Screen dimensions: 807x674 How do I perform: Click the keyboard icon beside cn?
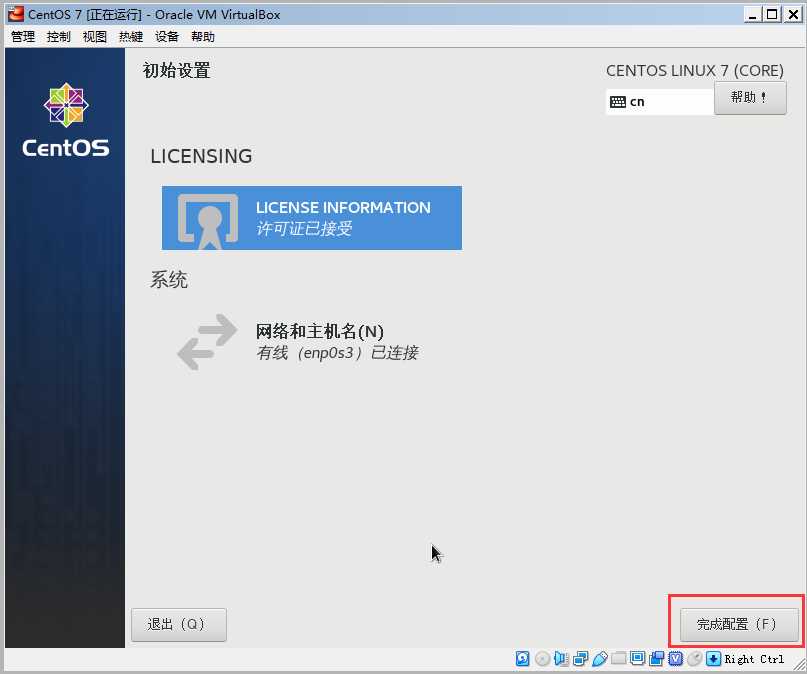coord(618,102)
